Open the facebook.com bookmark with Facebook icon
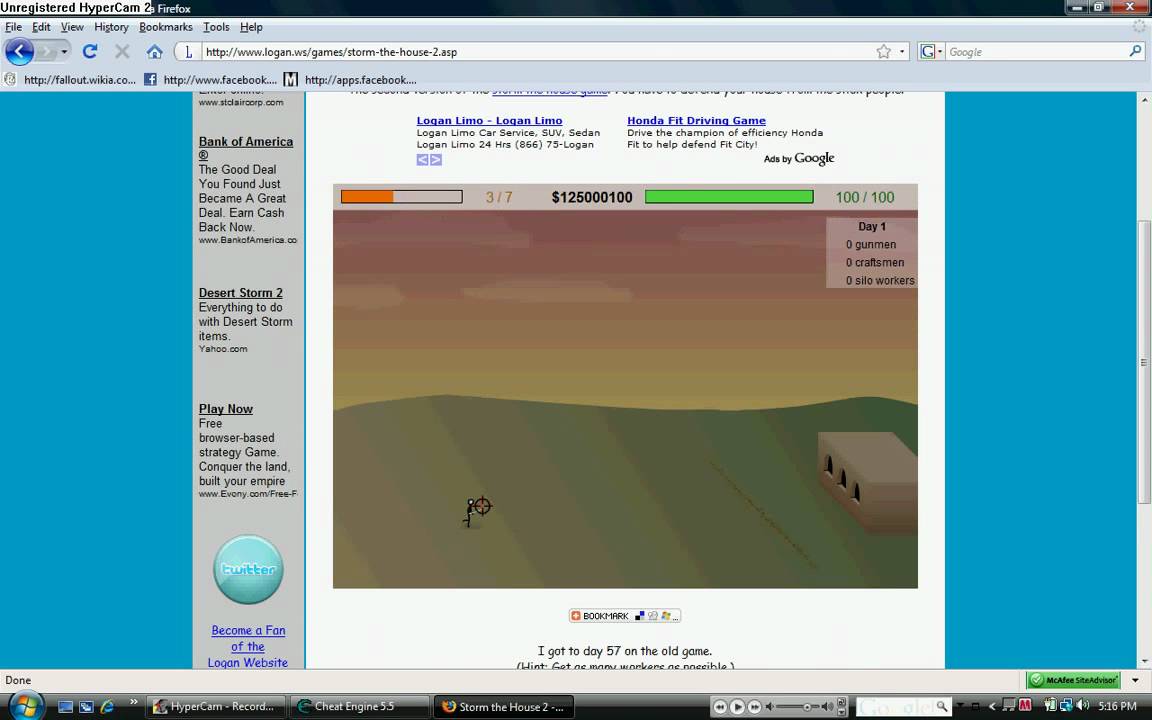Screen dimensions: 1152x720 [211, 79]
